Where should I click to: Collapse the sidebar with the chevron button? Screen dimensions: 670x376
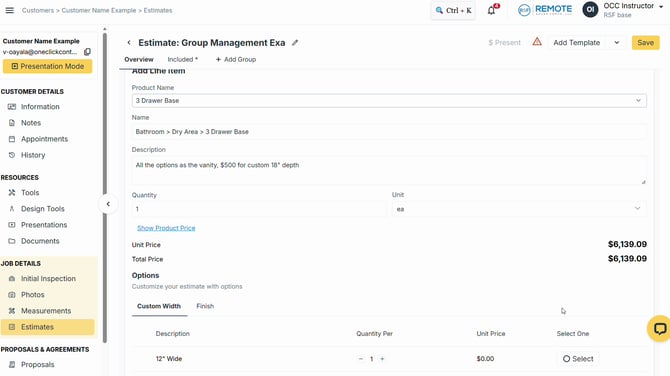tap(108, 204)
